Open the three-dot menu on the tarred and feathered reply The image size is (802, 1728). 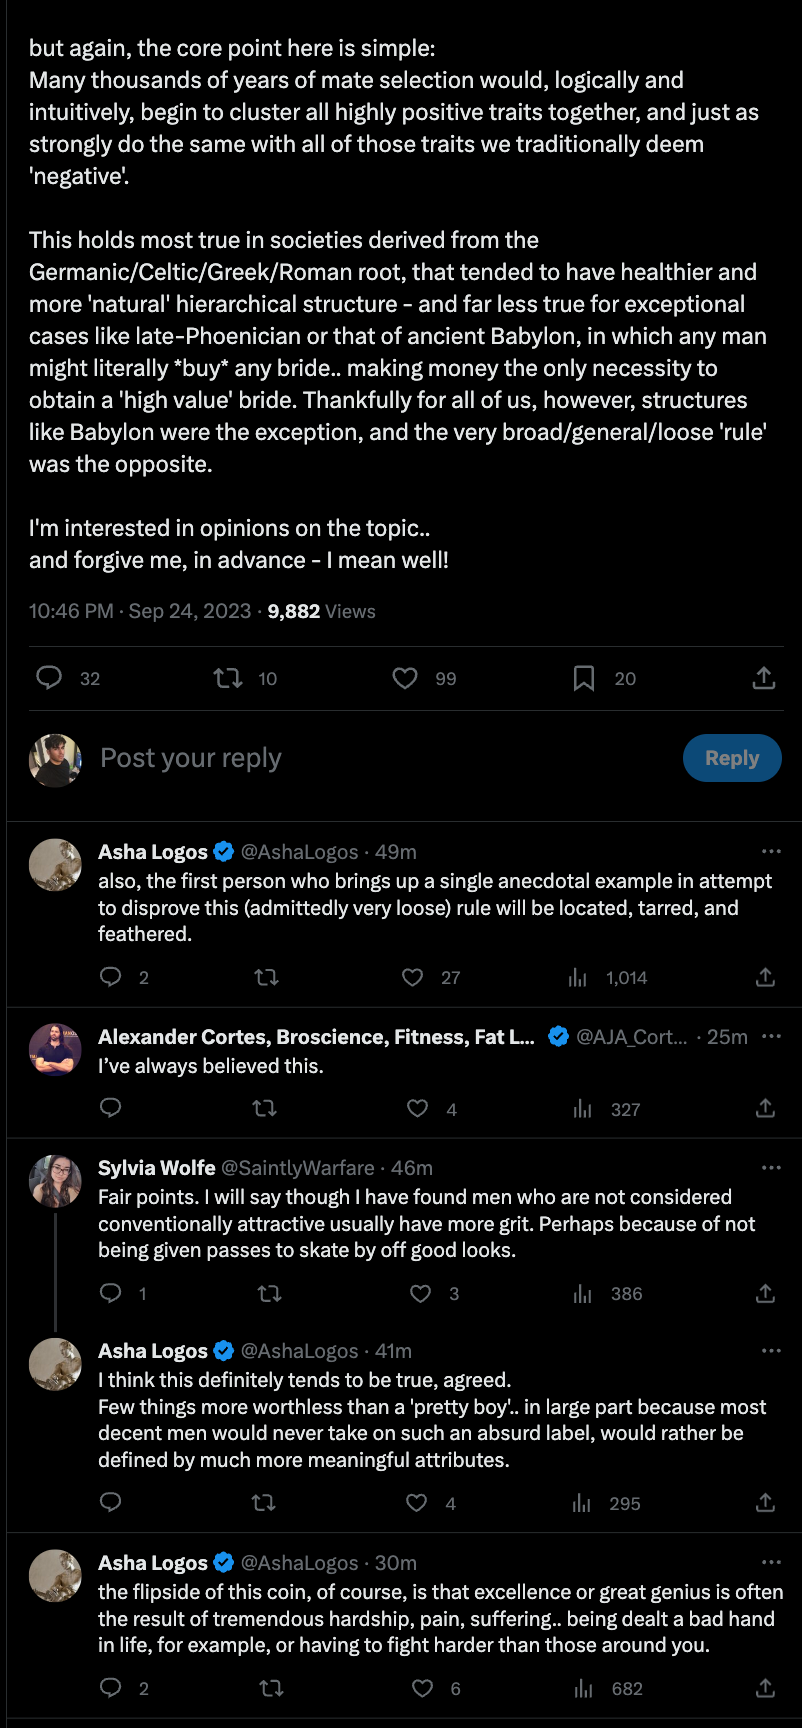click(x=771, y=851)
